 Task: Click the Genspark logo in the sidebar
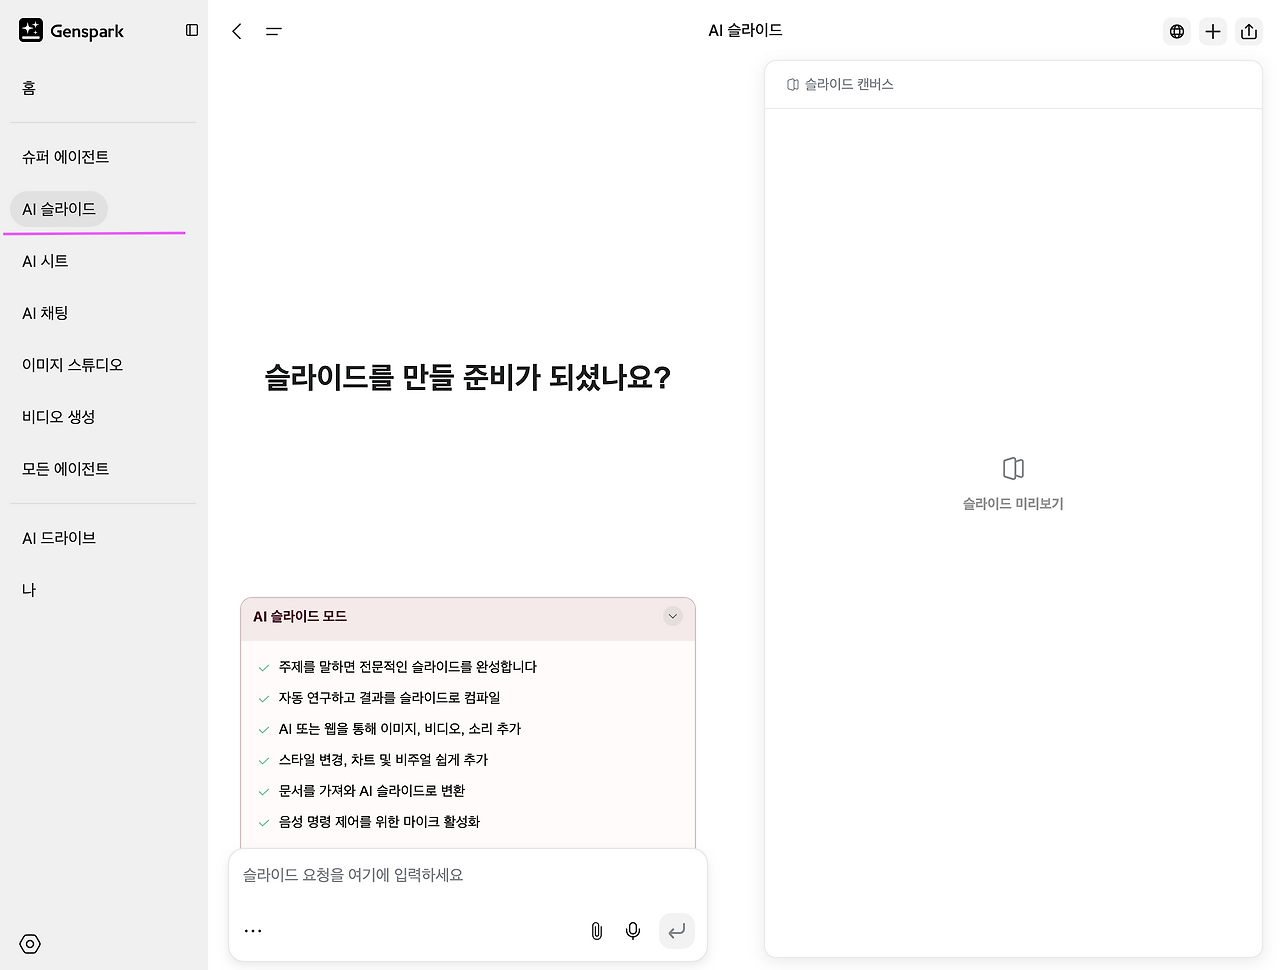(71, 30)
